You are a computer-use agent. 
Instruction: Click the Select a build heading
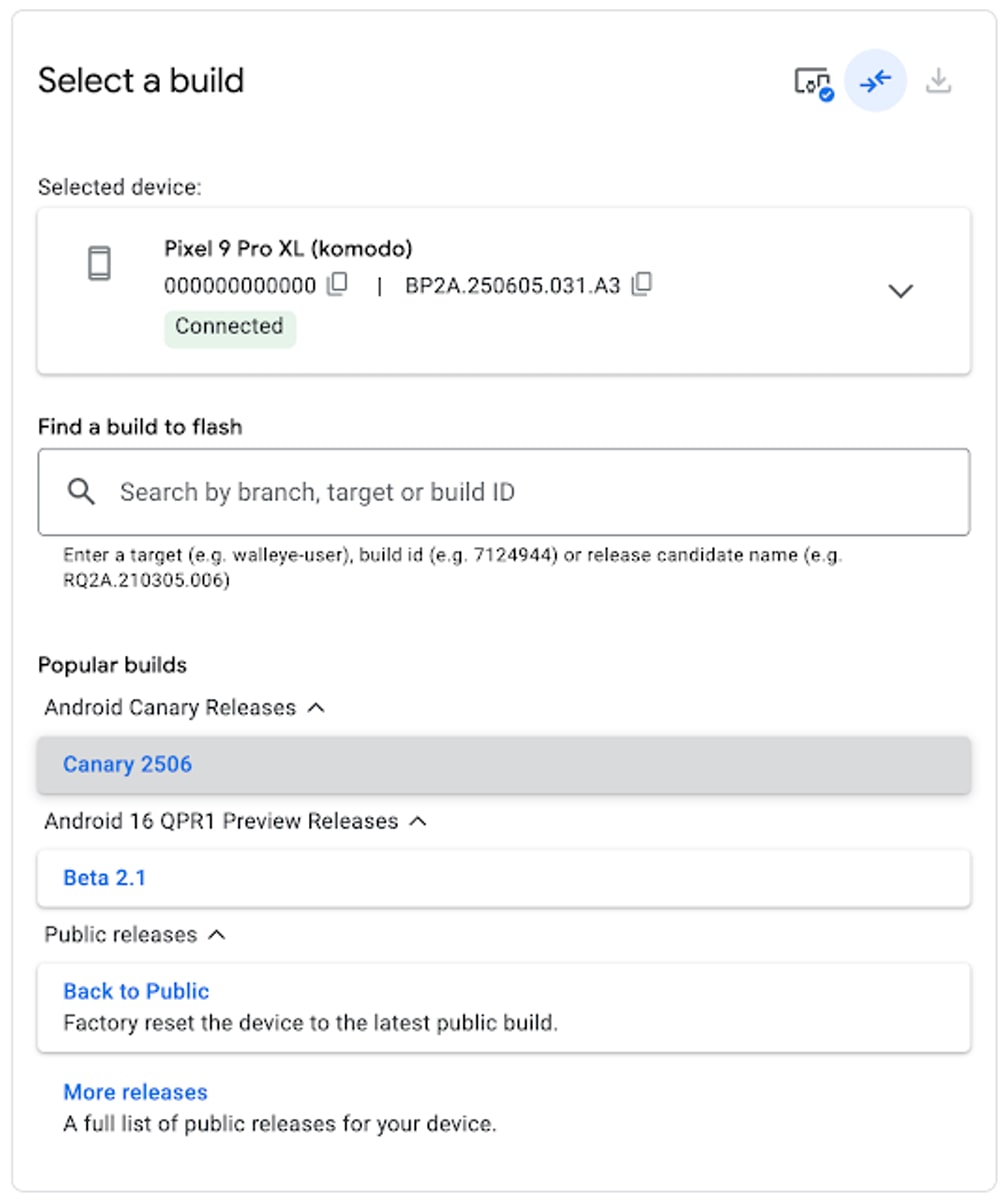point(141,80)
